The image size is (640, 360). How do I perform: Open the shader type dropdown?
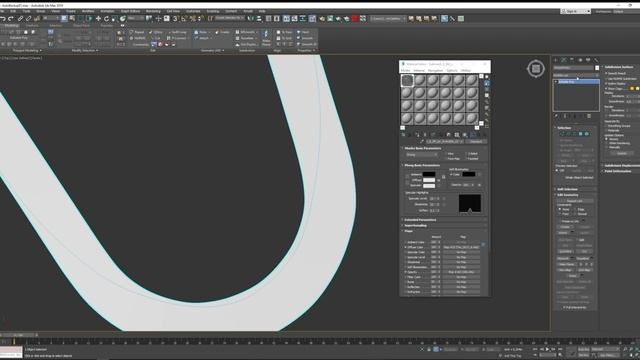(421, 155)
